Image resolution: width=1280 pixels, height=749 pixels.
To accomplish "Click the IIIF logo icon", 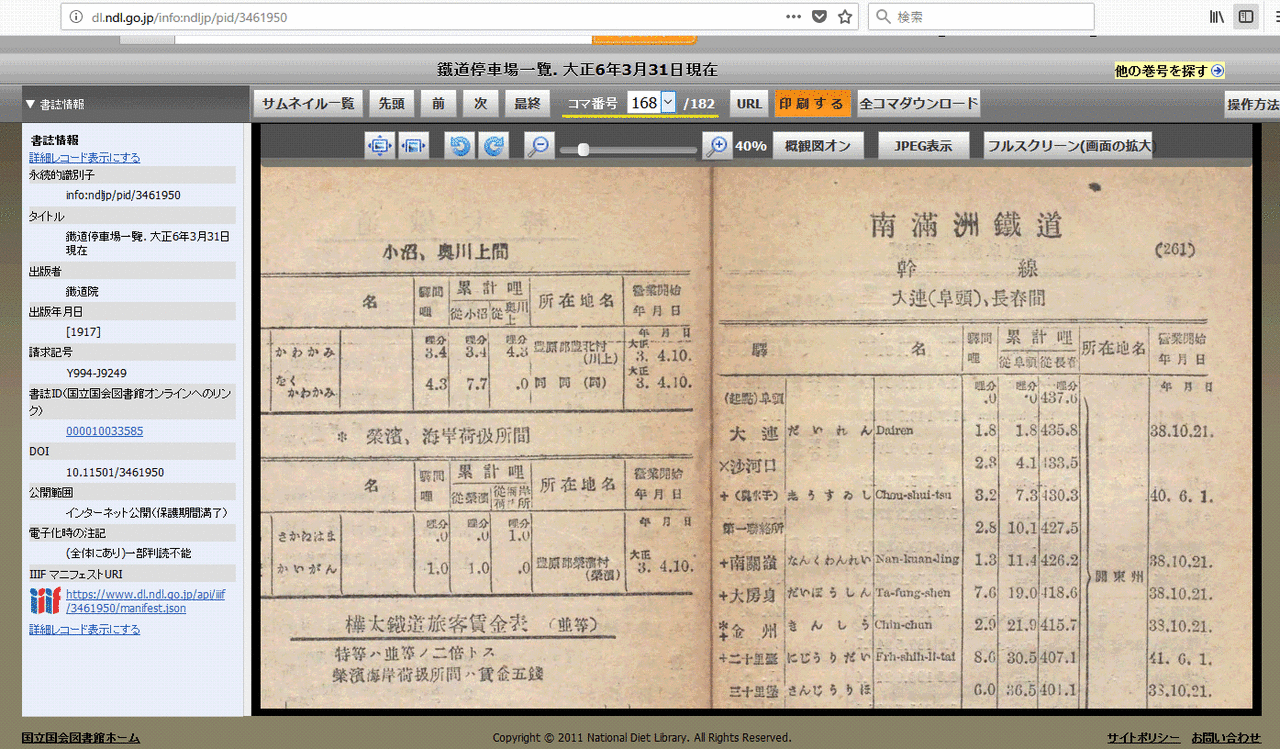I will pos(46,600).
